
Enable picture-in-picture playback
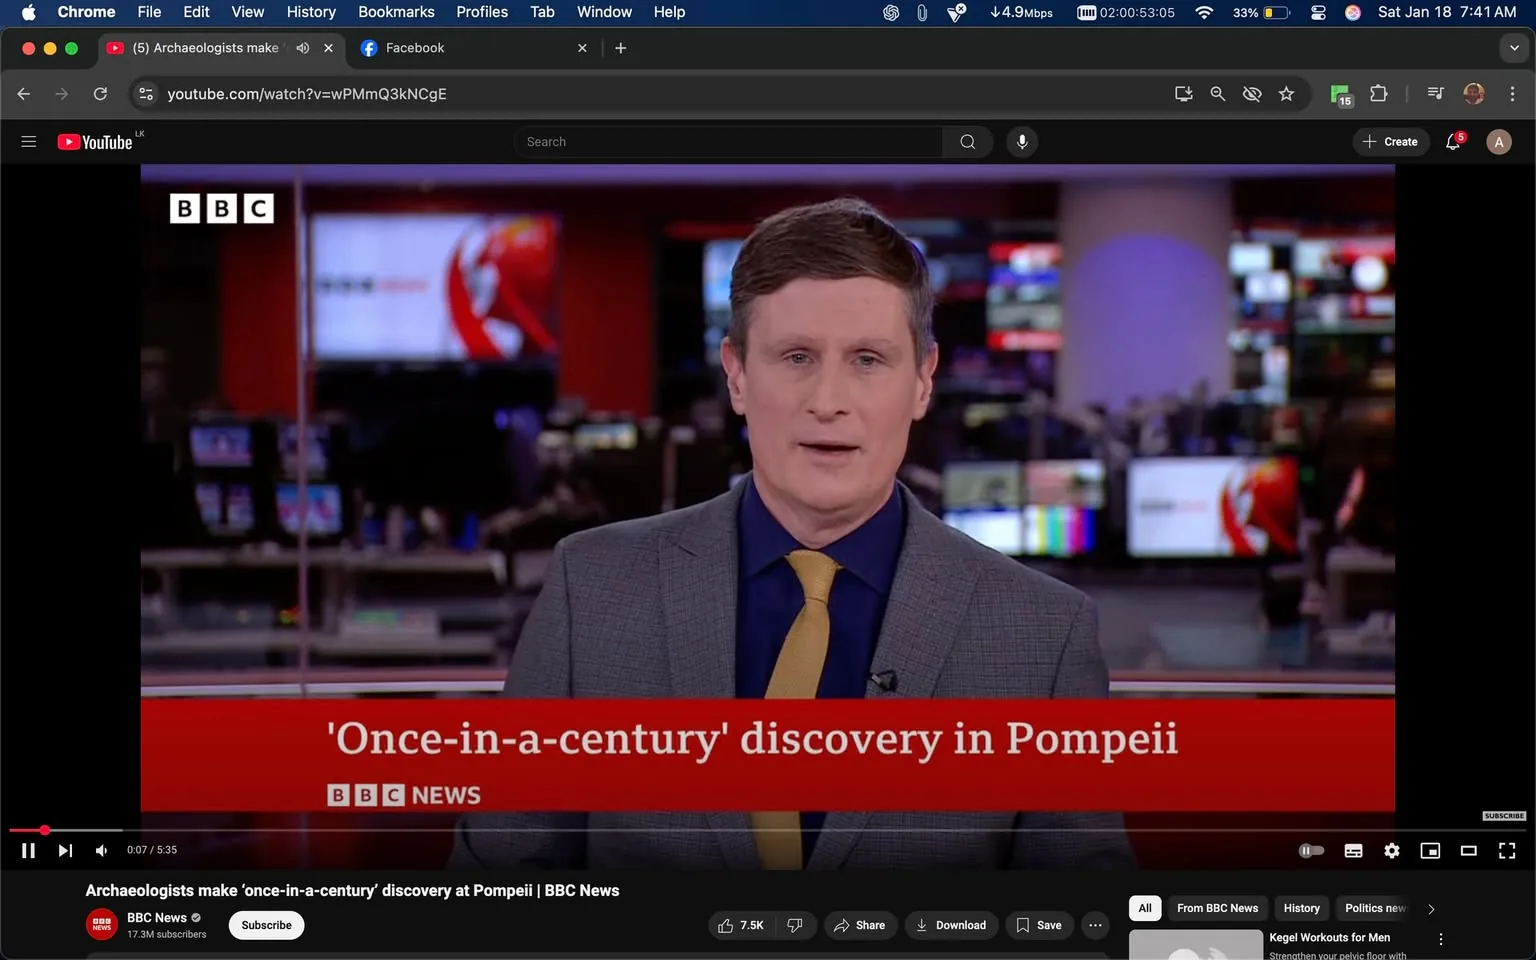[1430, 850]
